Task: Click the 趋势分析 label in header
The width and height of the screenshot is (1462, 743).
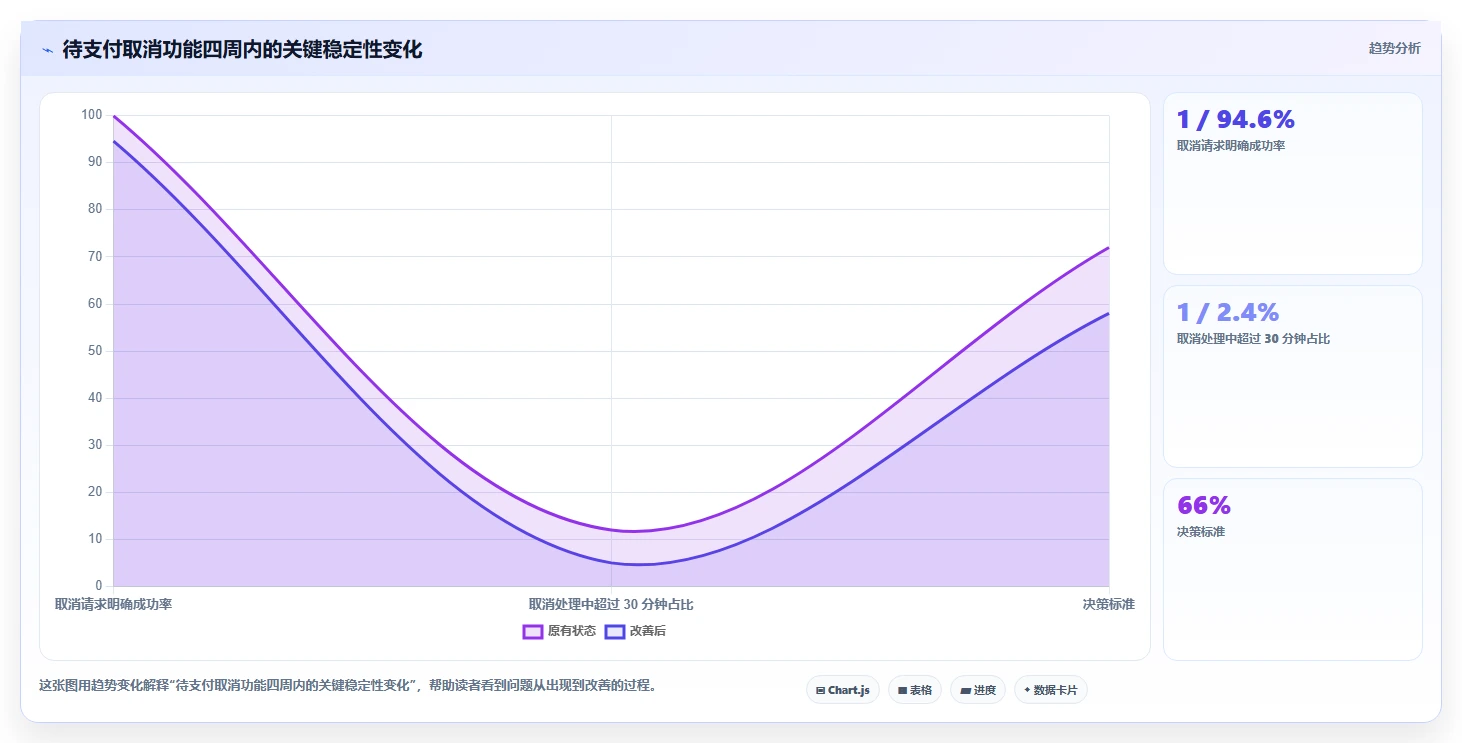Action: tap(1394, 48)
